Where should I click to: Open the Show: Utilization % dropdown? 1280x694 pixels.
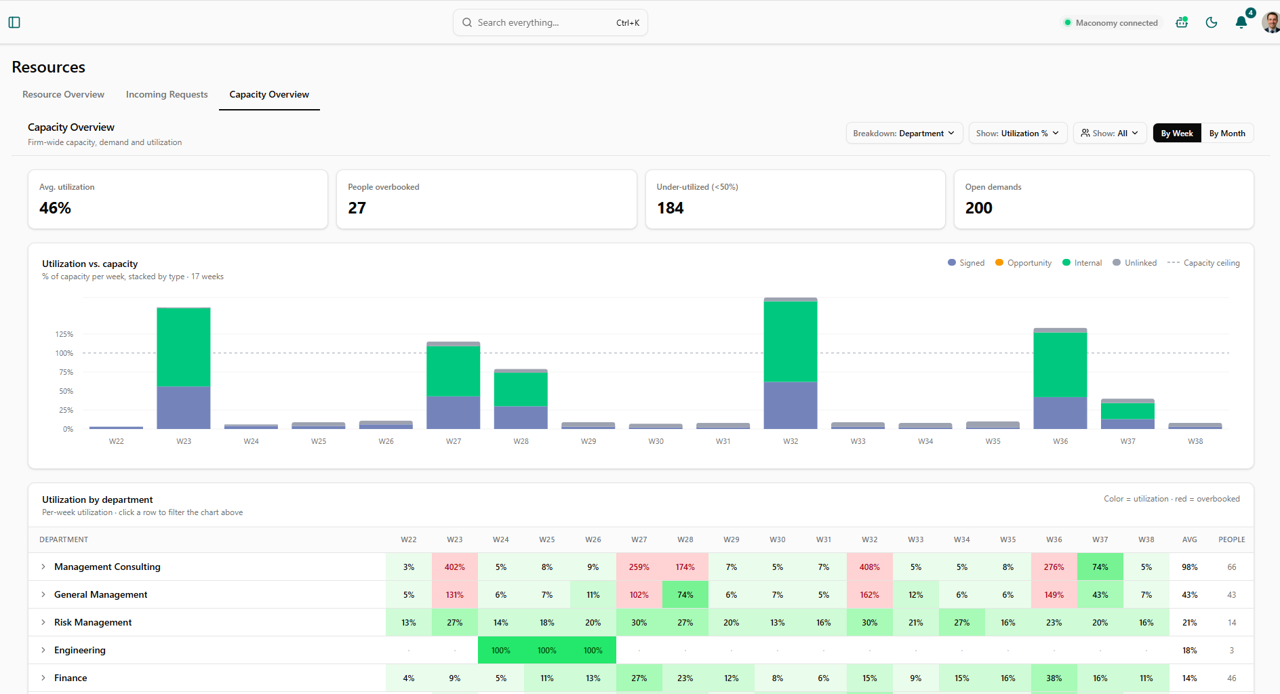(x=1018, y=133)
